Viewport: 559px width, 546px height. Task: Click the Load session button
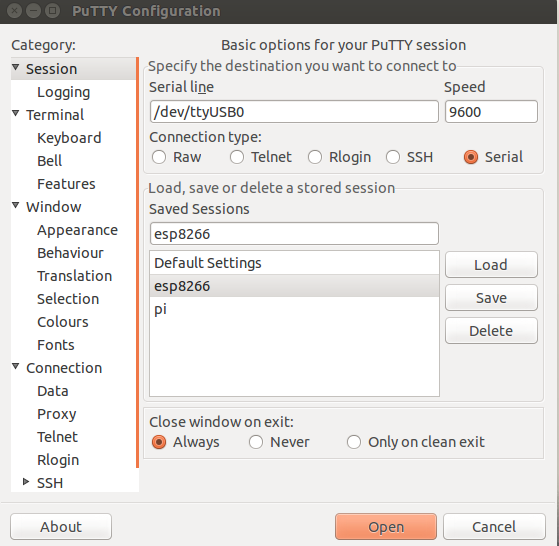tap(491, 265)
